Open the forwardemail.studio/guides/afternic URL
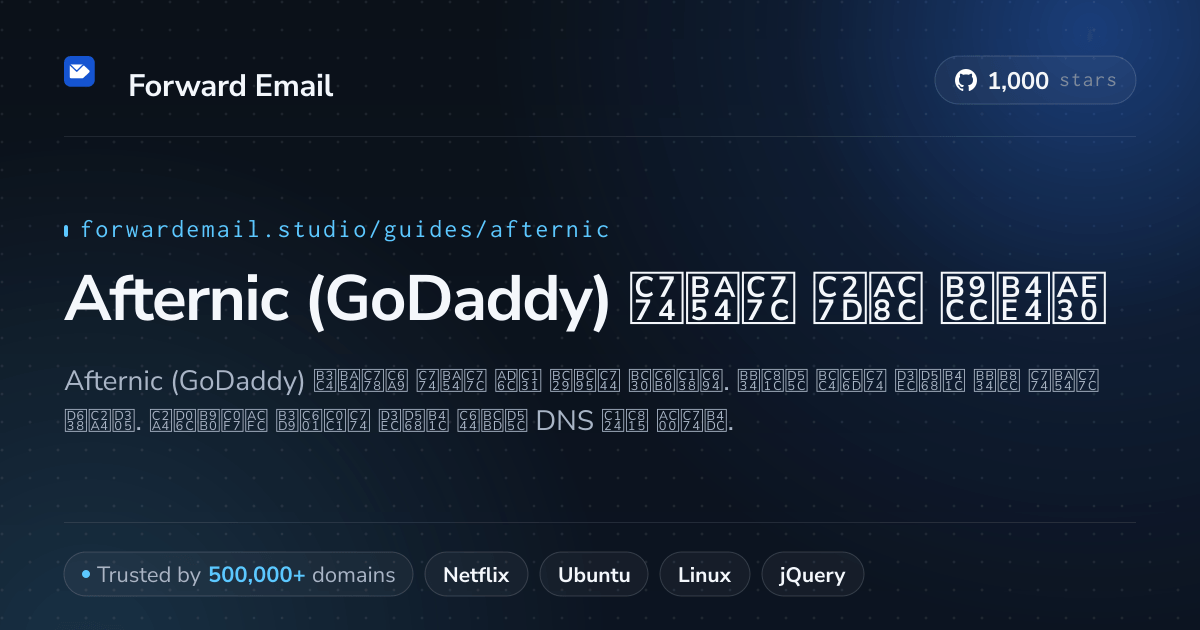This screenshot has width=1200, height=630. click(x=345, y=230)
